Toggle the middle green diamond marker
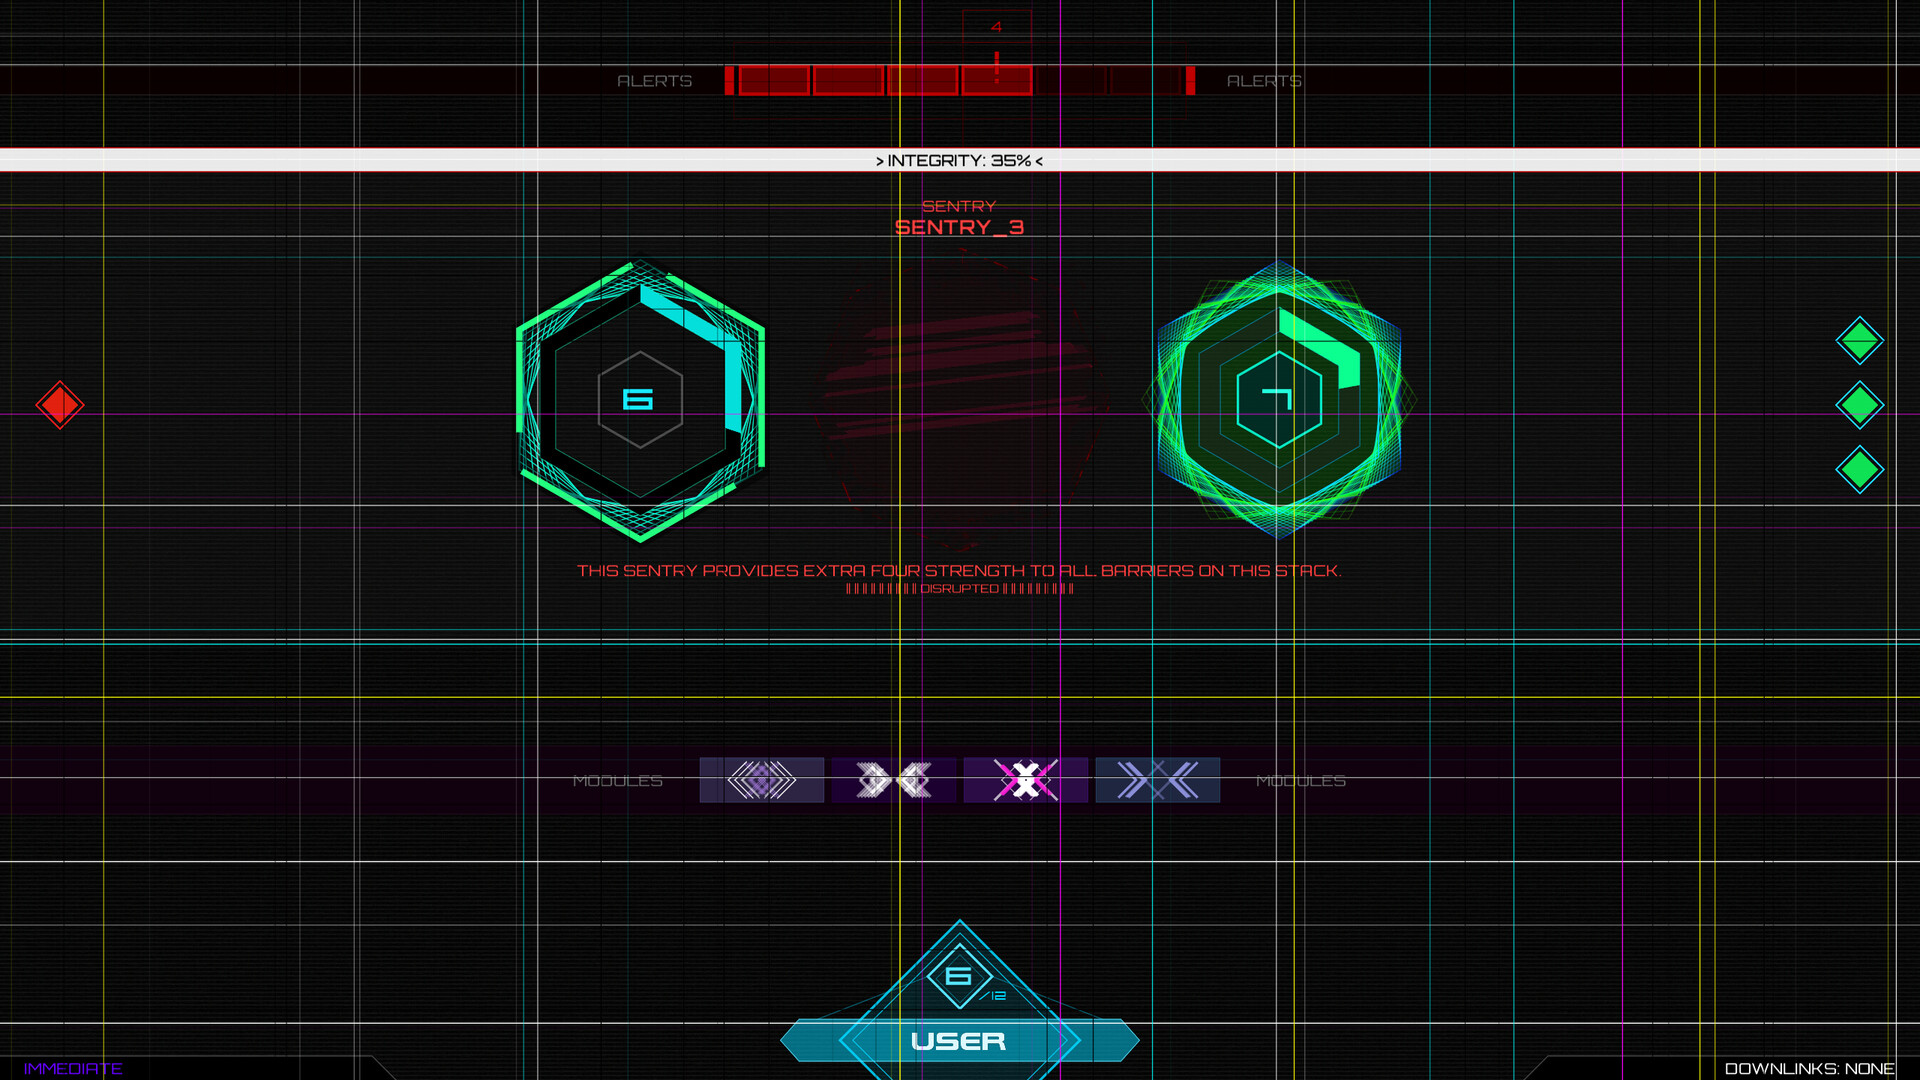Image resolution: width=1920 pixels, height=1080 pixels. coord(1858,406)
